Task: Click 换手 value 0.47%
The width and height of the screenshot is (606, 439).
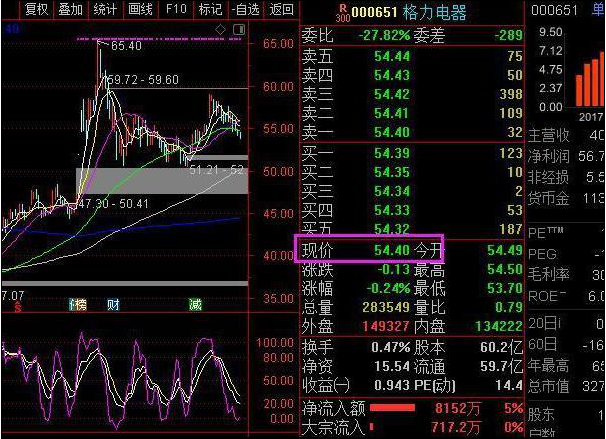Action: coord(391,347)
